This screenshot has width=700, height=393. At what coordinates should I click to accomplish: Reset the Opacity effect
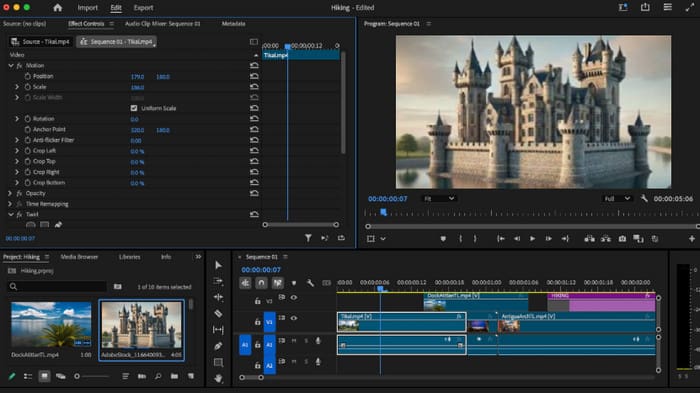[x=254, y=193]
